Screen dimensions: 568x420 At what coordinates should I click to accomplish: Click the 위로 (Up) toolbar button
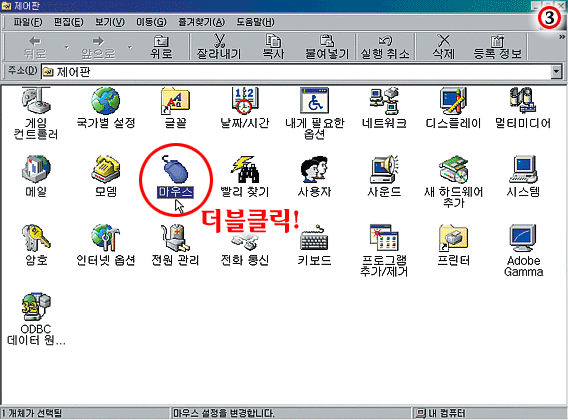[x=161, y=47]
